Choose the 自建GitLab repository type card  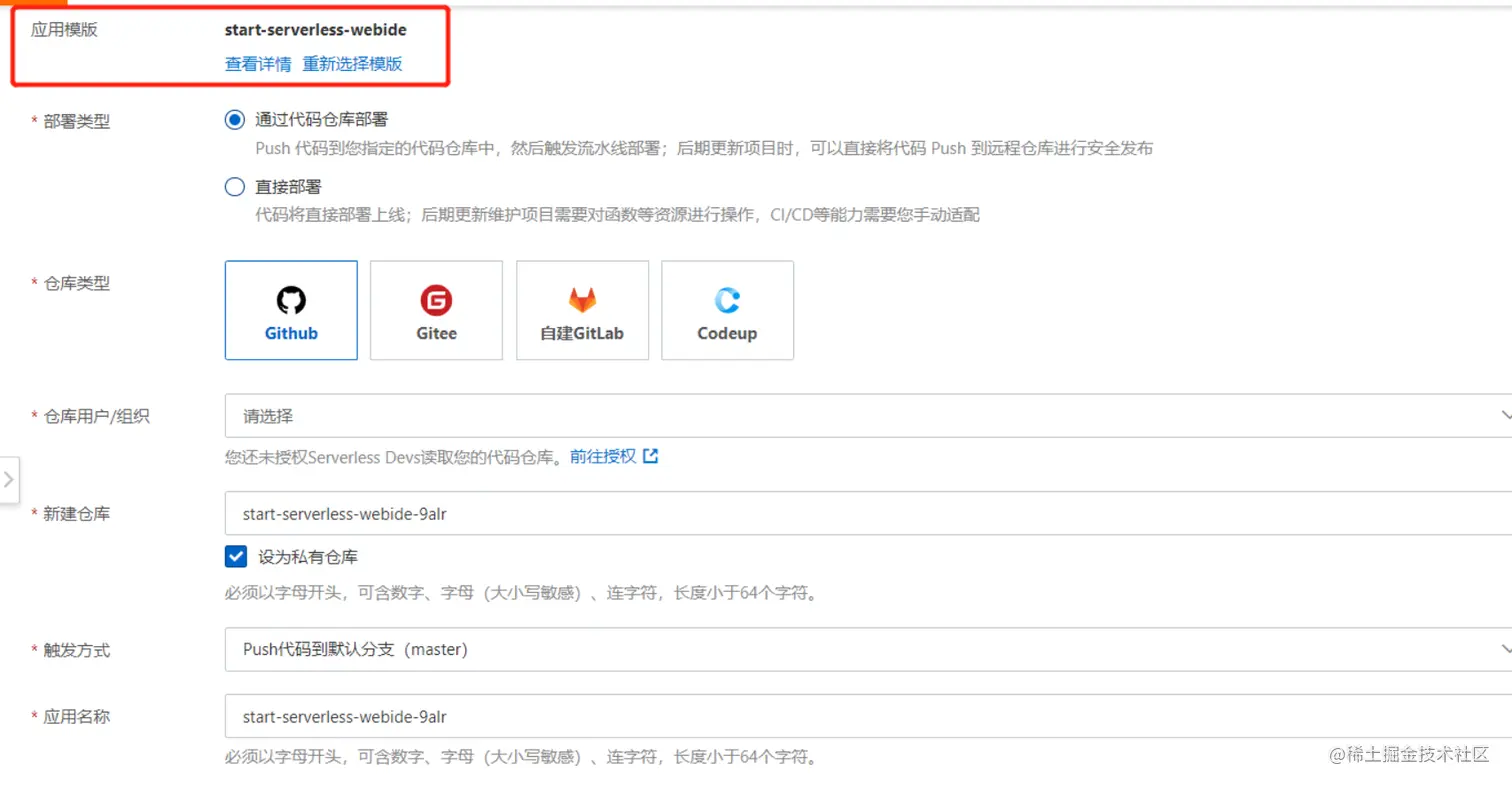point(582,310)
